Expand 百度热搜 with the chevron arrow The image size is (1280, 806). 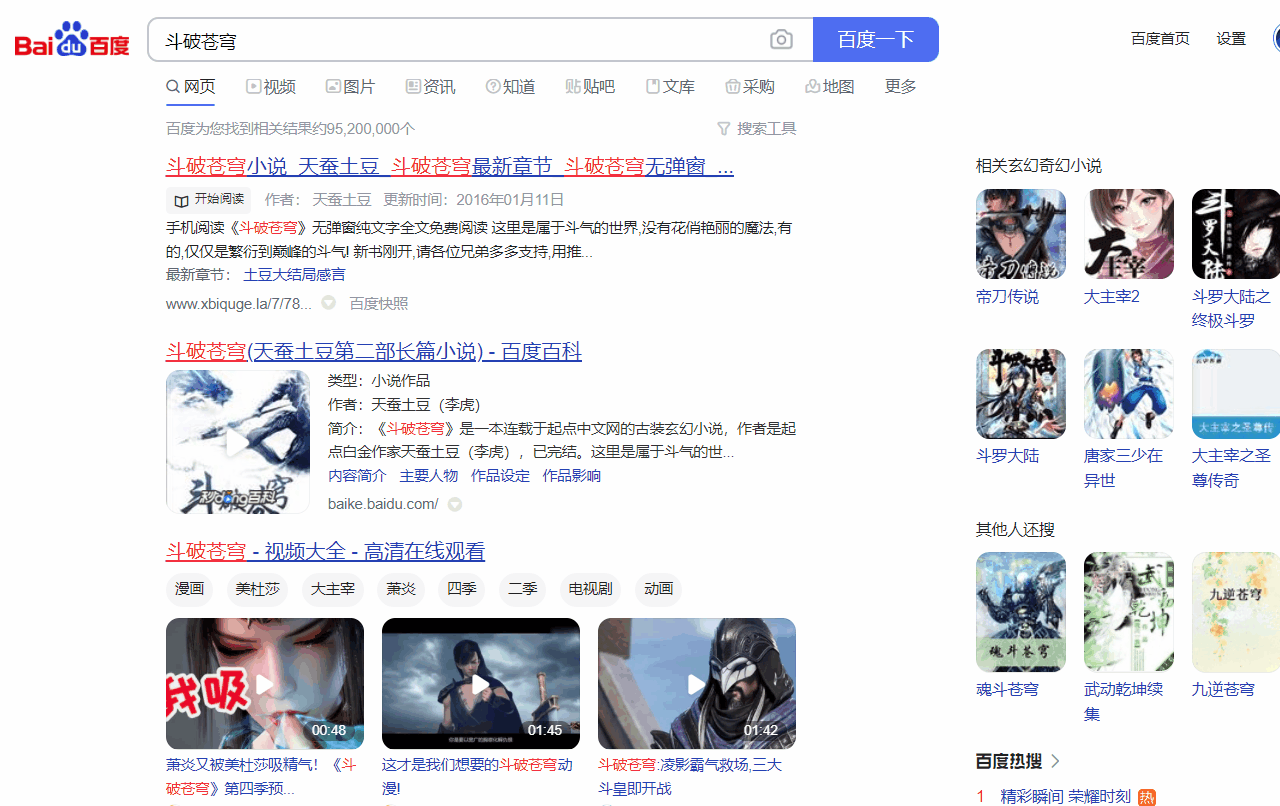1055,761
